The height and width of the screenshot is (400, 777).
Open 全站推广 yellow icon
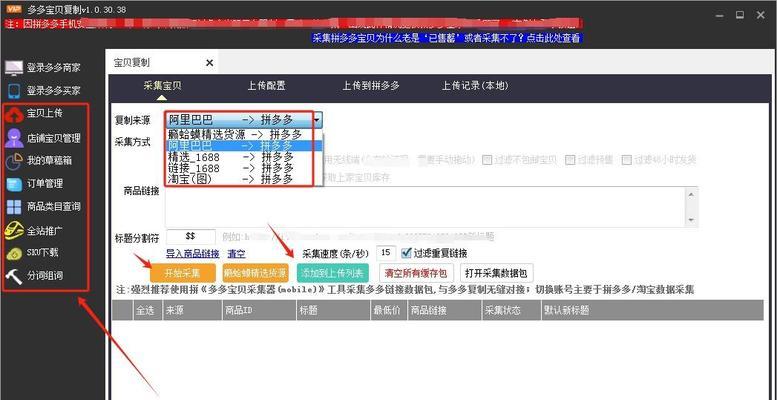[14, 230]
